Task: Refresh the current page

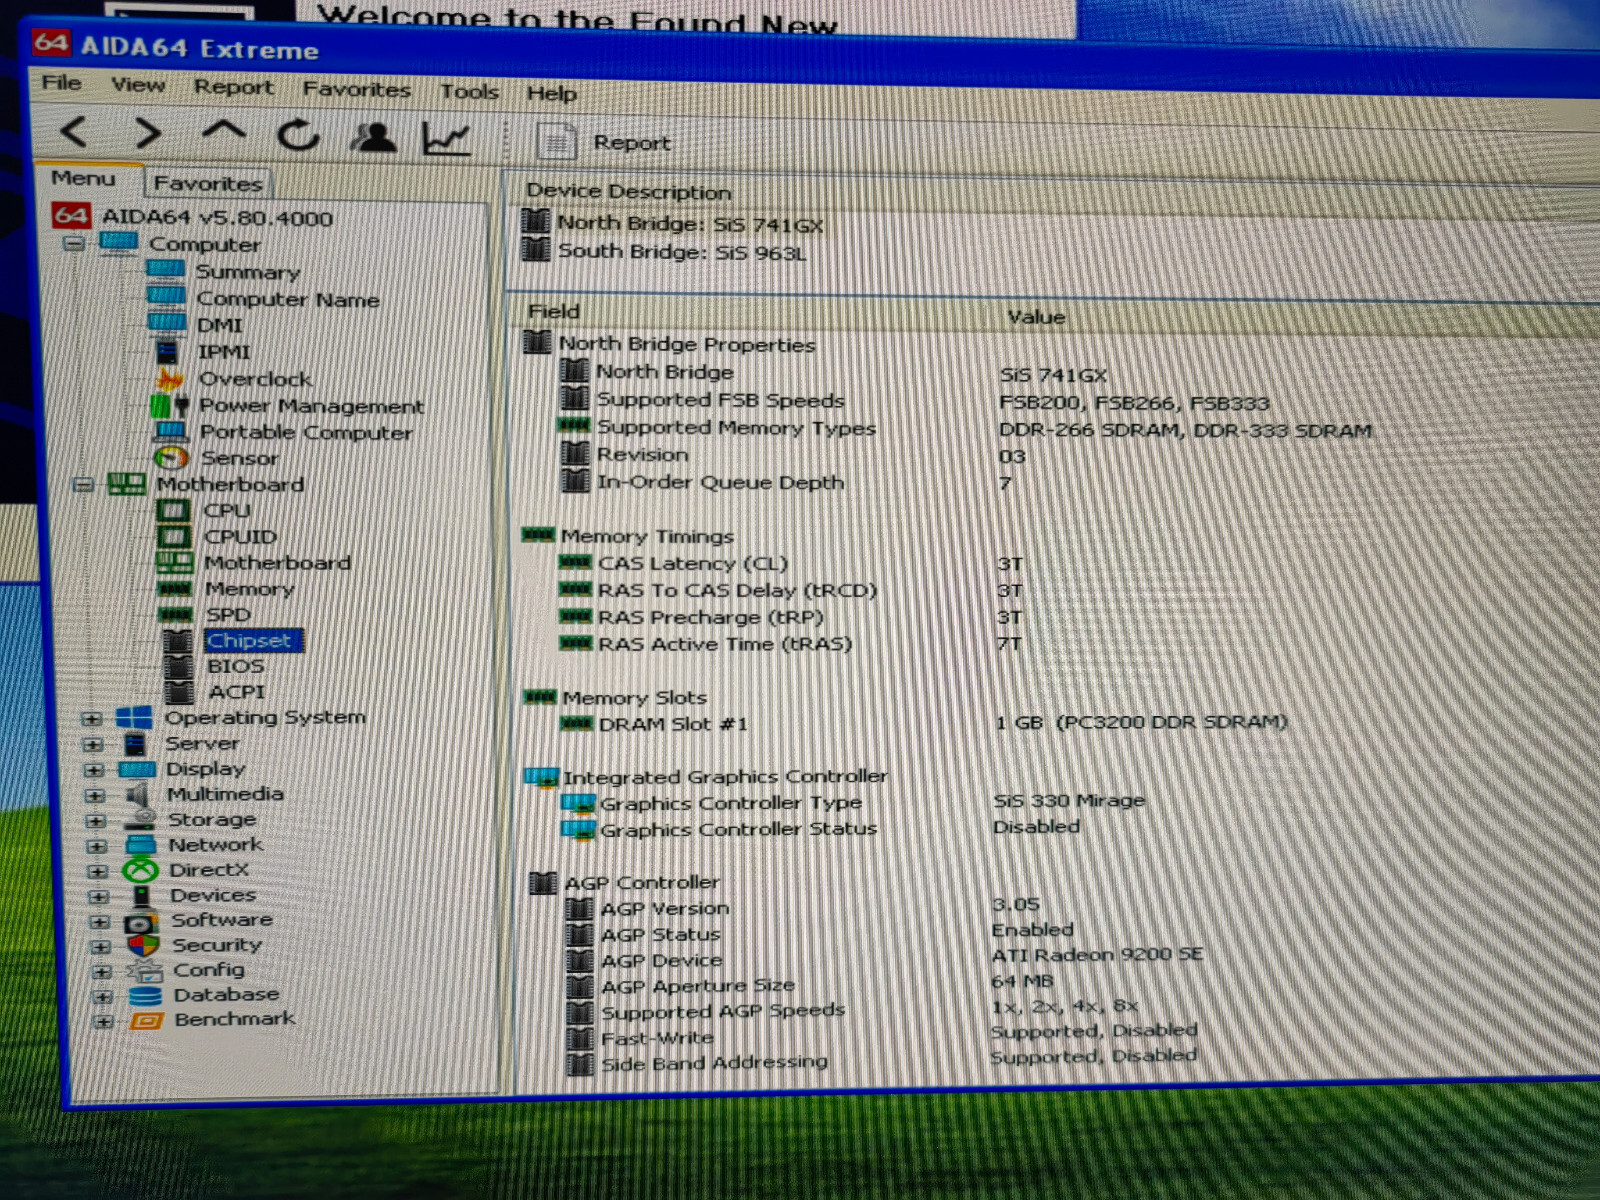Action: tap(298, 134)
